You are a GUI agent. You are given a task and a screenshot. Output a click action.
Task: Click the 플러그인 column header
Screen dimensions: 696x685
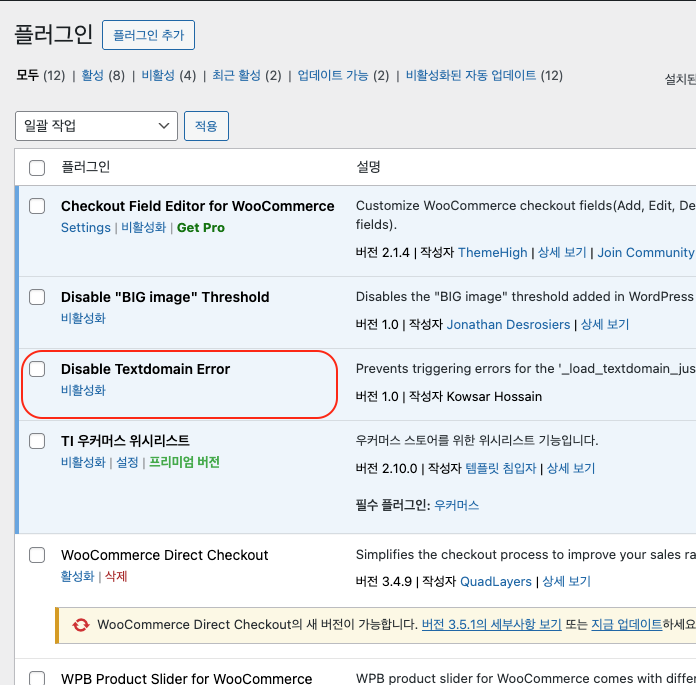85,167
